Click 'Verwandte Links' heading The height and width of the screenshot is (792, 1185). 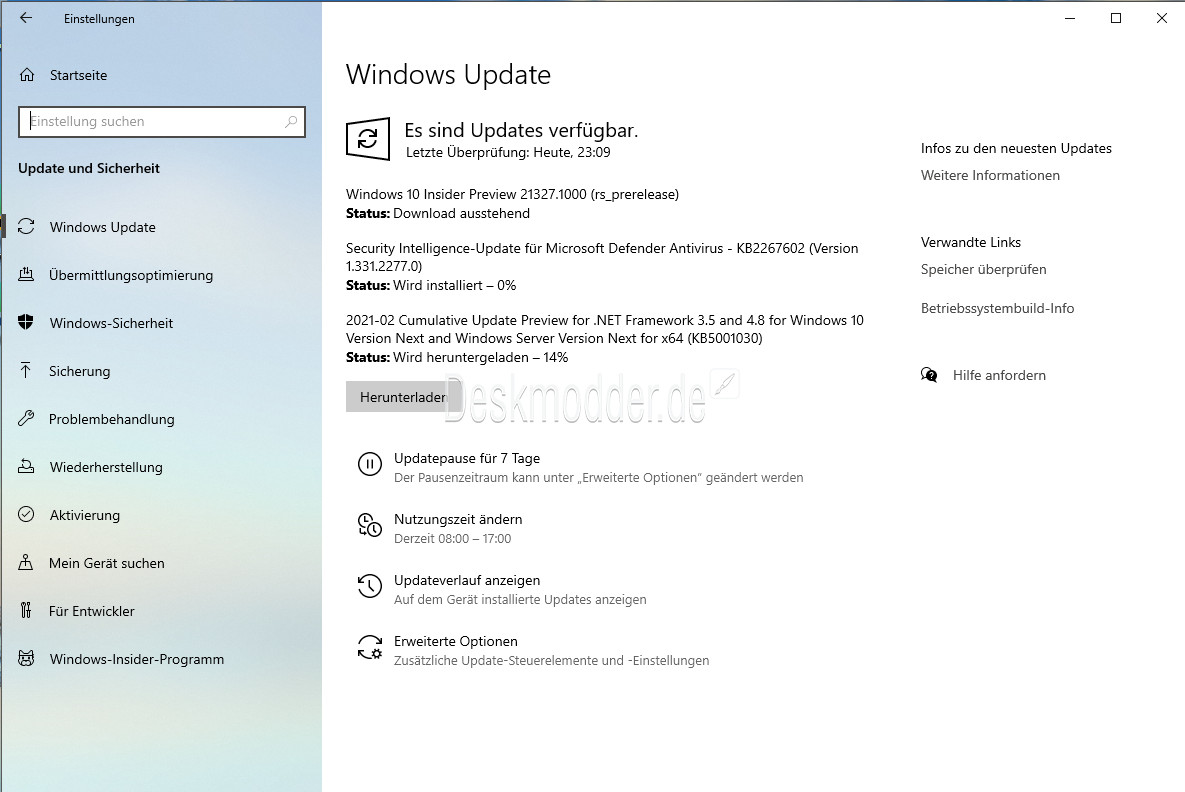point(970,242)
